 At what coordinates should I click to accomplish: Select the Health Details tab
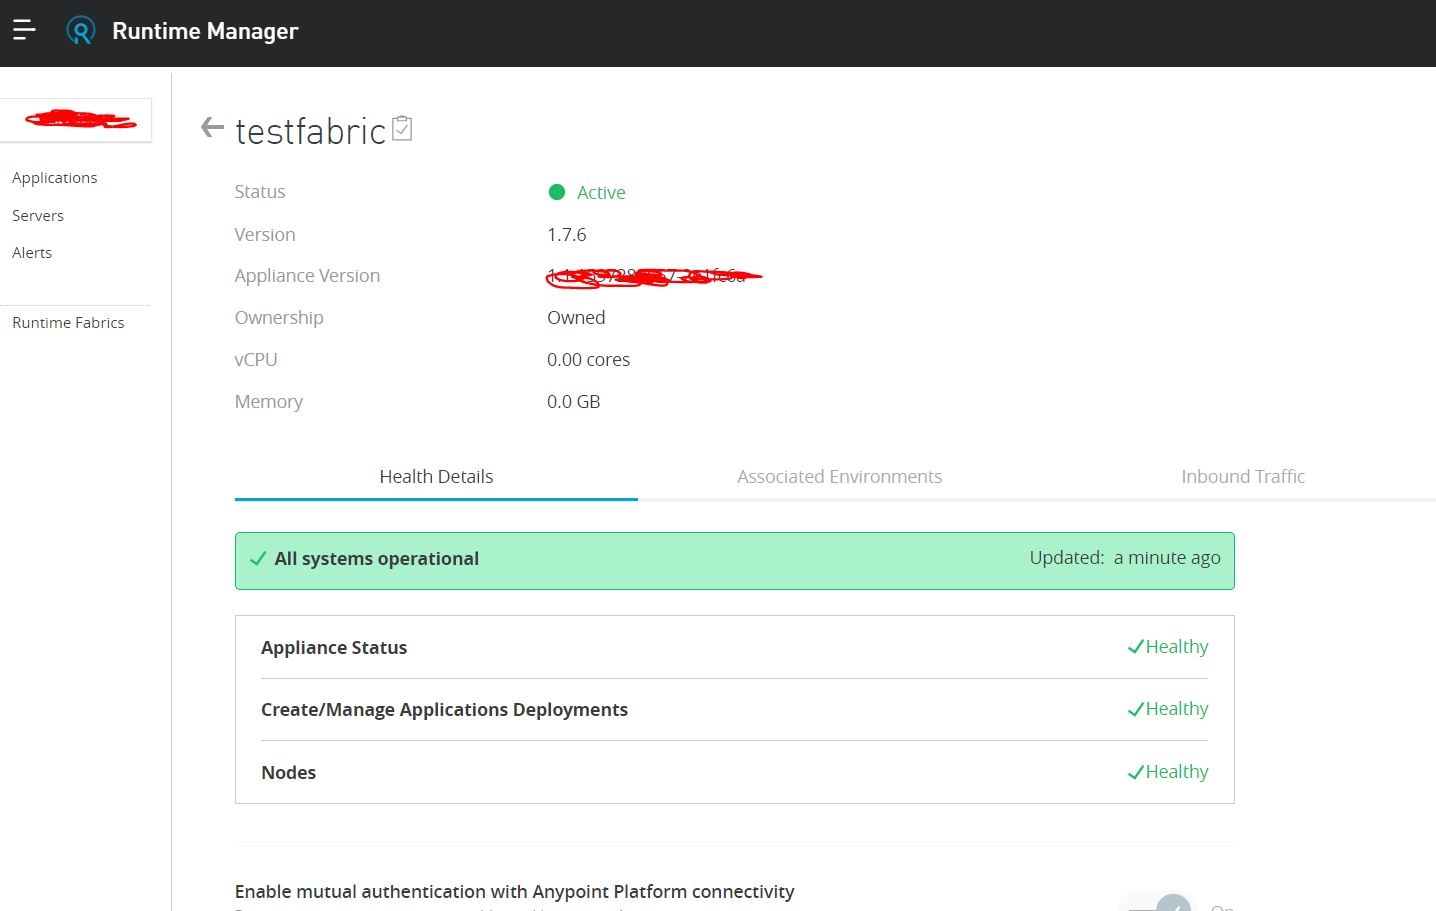point(436,477)
